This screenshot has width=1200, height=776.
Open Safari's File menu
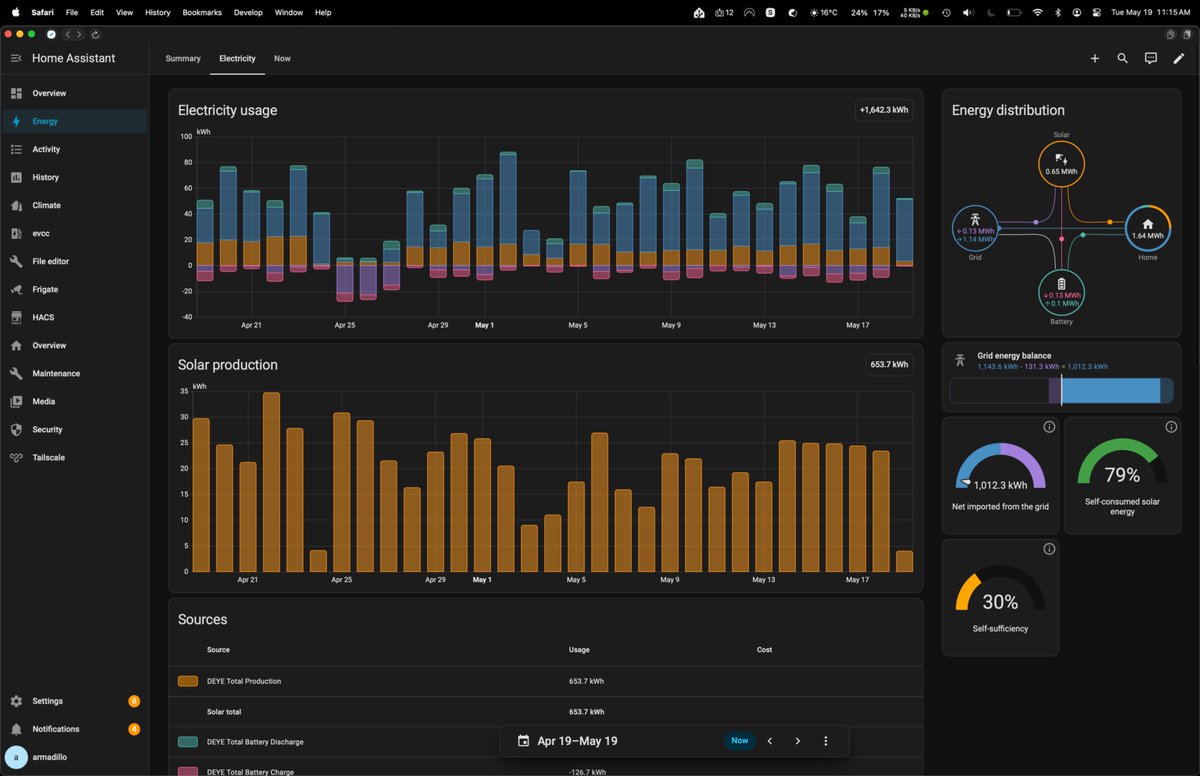72,12
